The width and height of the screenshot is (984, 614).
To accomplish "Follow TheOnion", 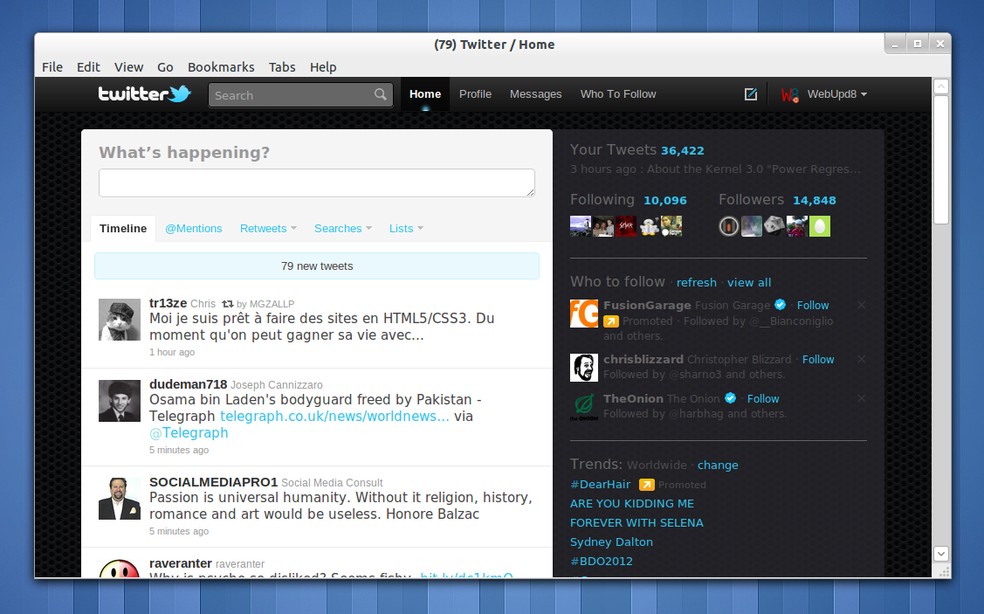I will point(763,399).
